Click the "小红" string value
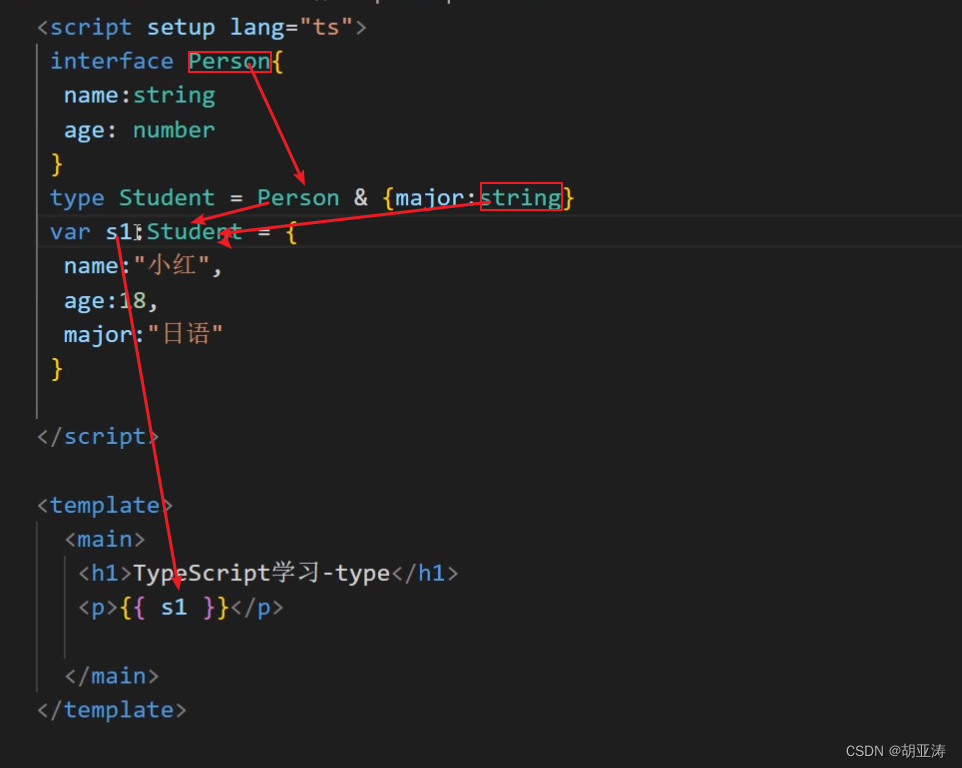Image resolution: width=962 pixels, height=768 pixels. tap(171, 266)
